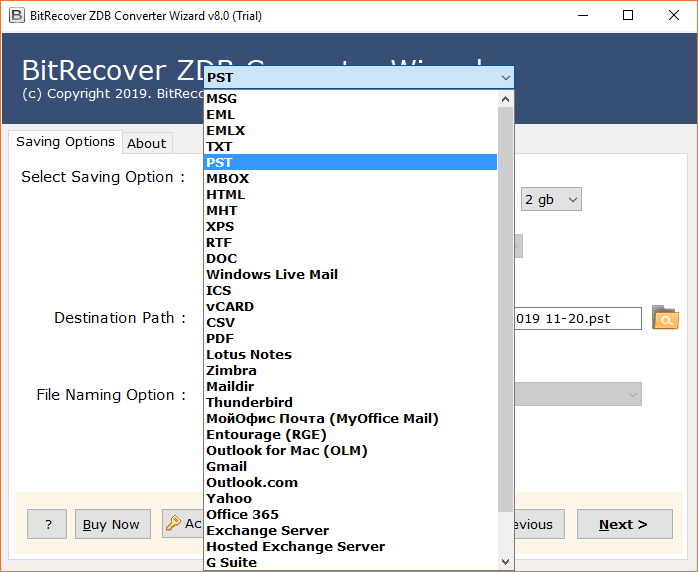Click the Next > button
698x572 pixels.
click(625, 524)
